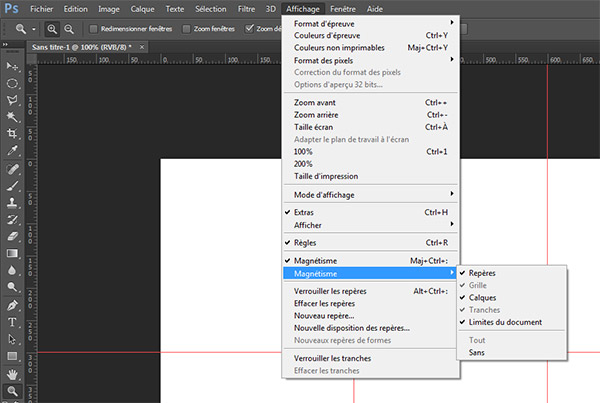Viewport: 600px width, 403px height.
Task: Expand the toolbox double-arrow
Action: pos(5,45)
